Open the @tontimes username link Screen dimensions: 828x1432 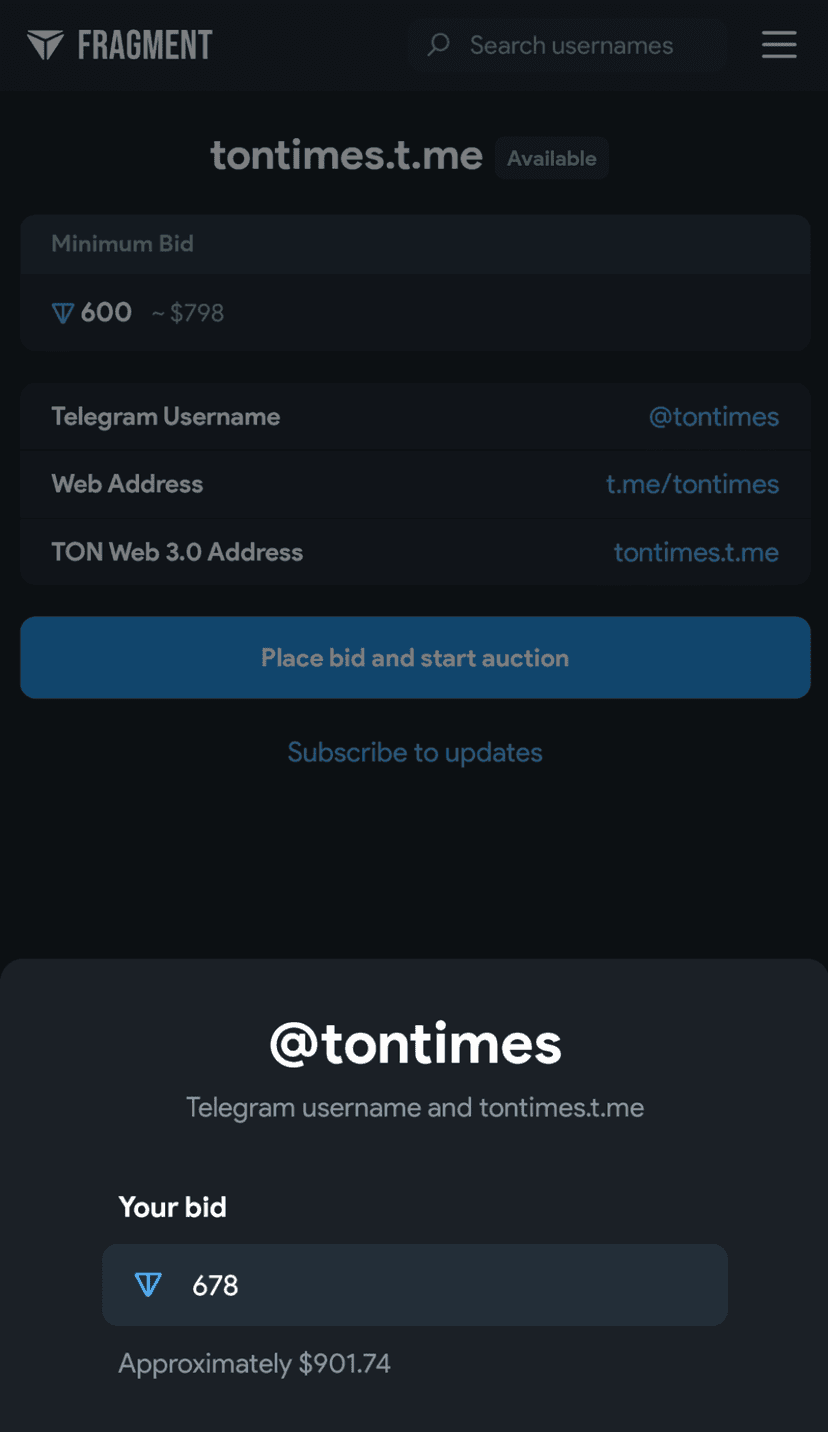point(713,417)
